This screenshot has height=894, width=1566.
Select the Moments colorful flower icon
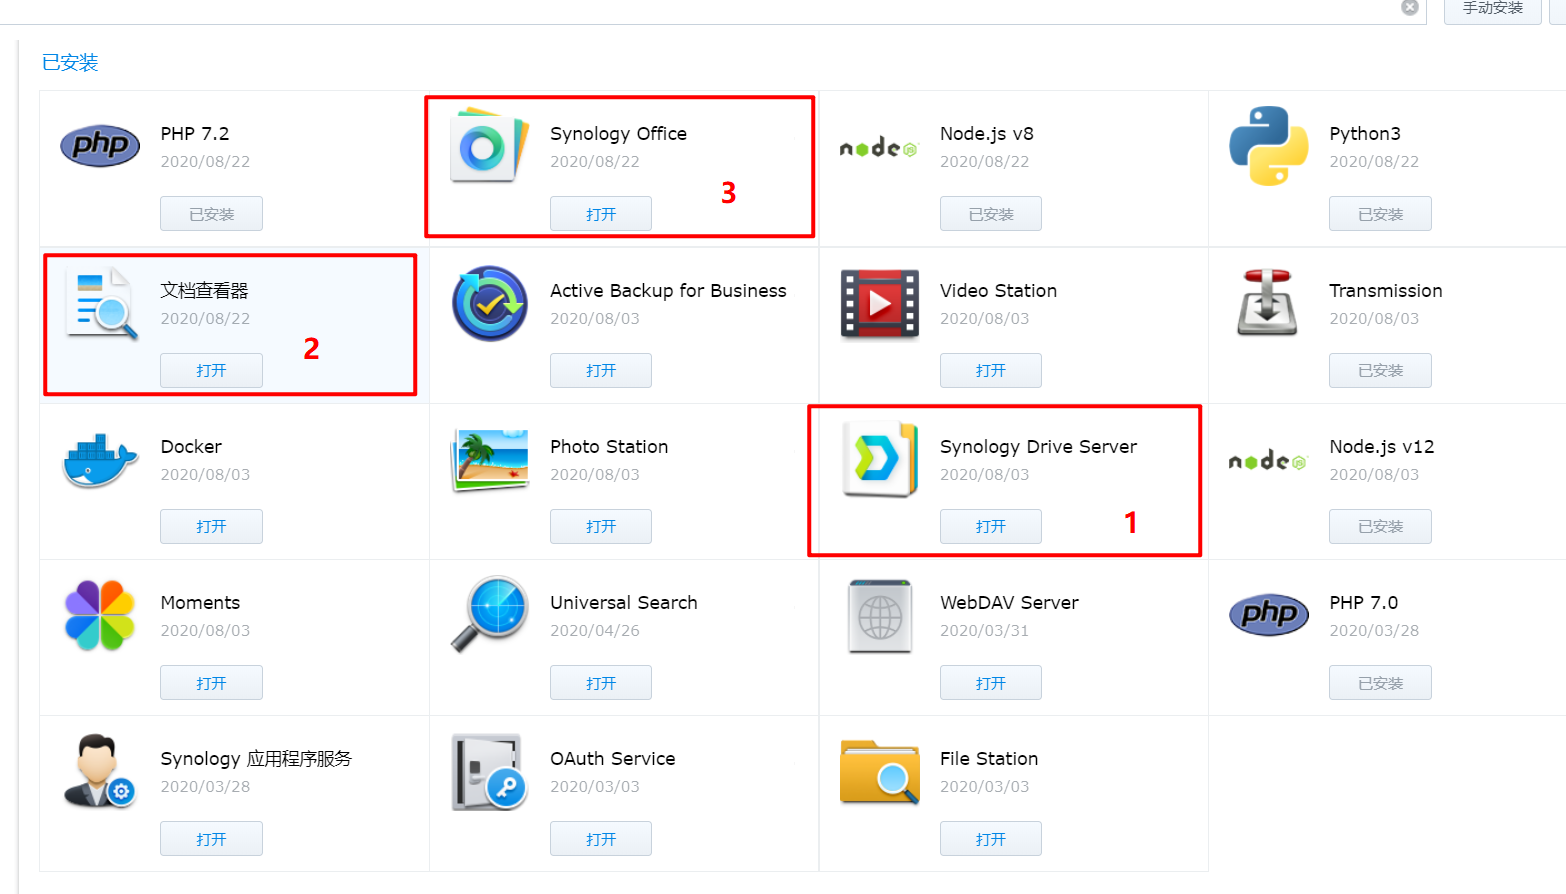[x=100, y=615]
